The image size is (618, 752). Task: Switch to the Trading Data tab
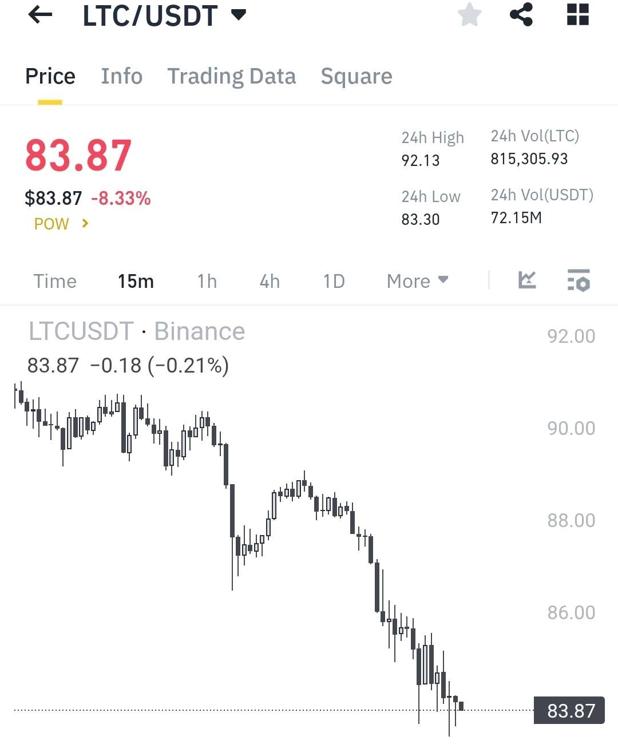231,76
